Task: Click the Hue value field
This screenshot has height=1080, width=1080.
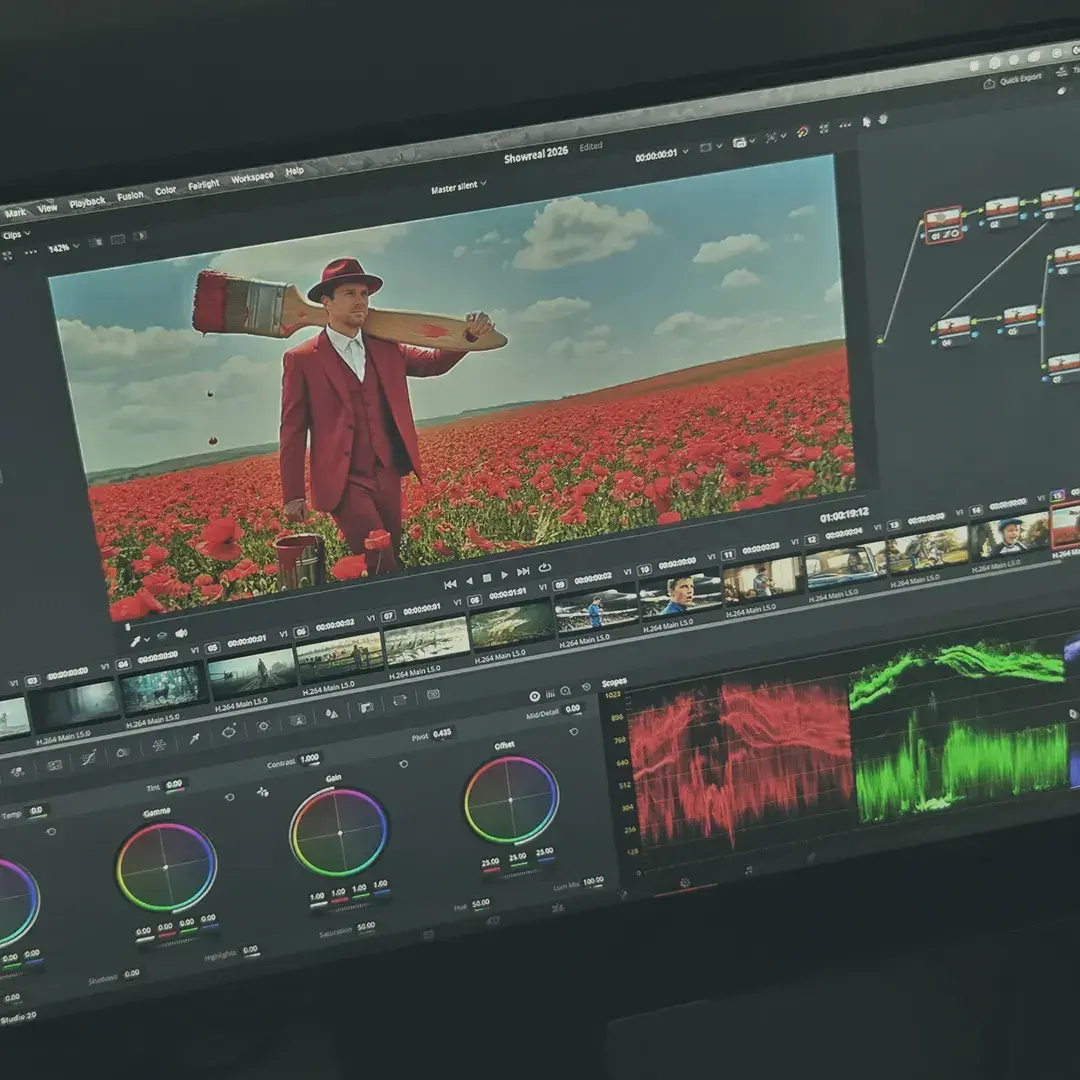Action: [x=481, y=903]
